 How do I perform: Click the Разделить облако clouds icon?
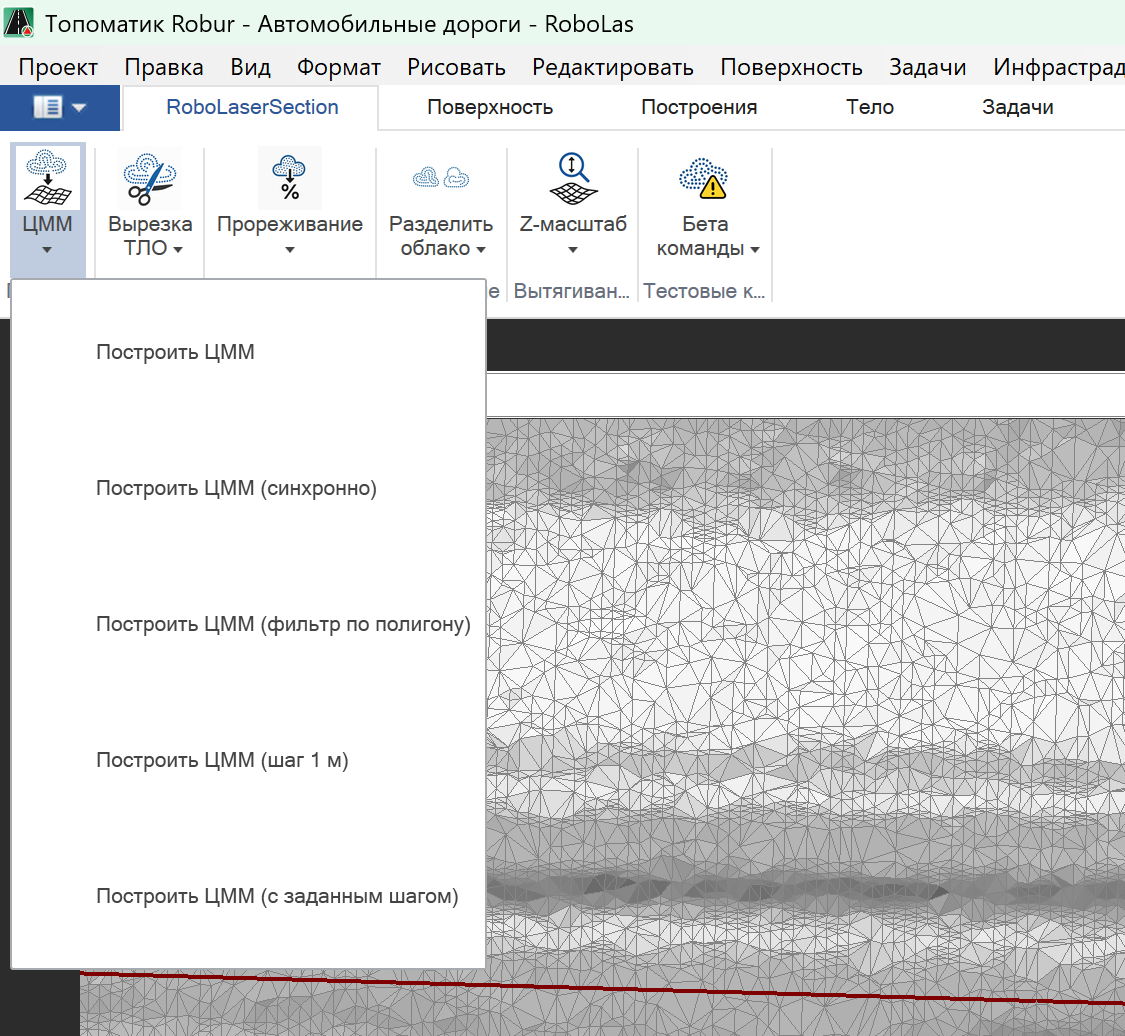[x=441, y=177]
